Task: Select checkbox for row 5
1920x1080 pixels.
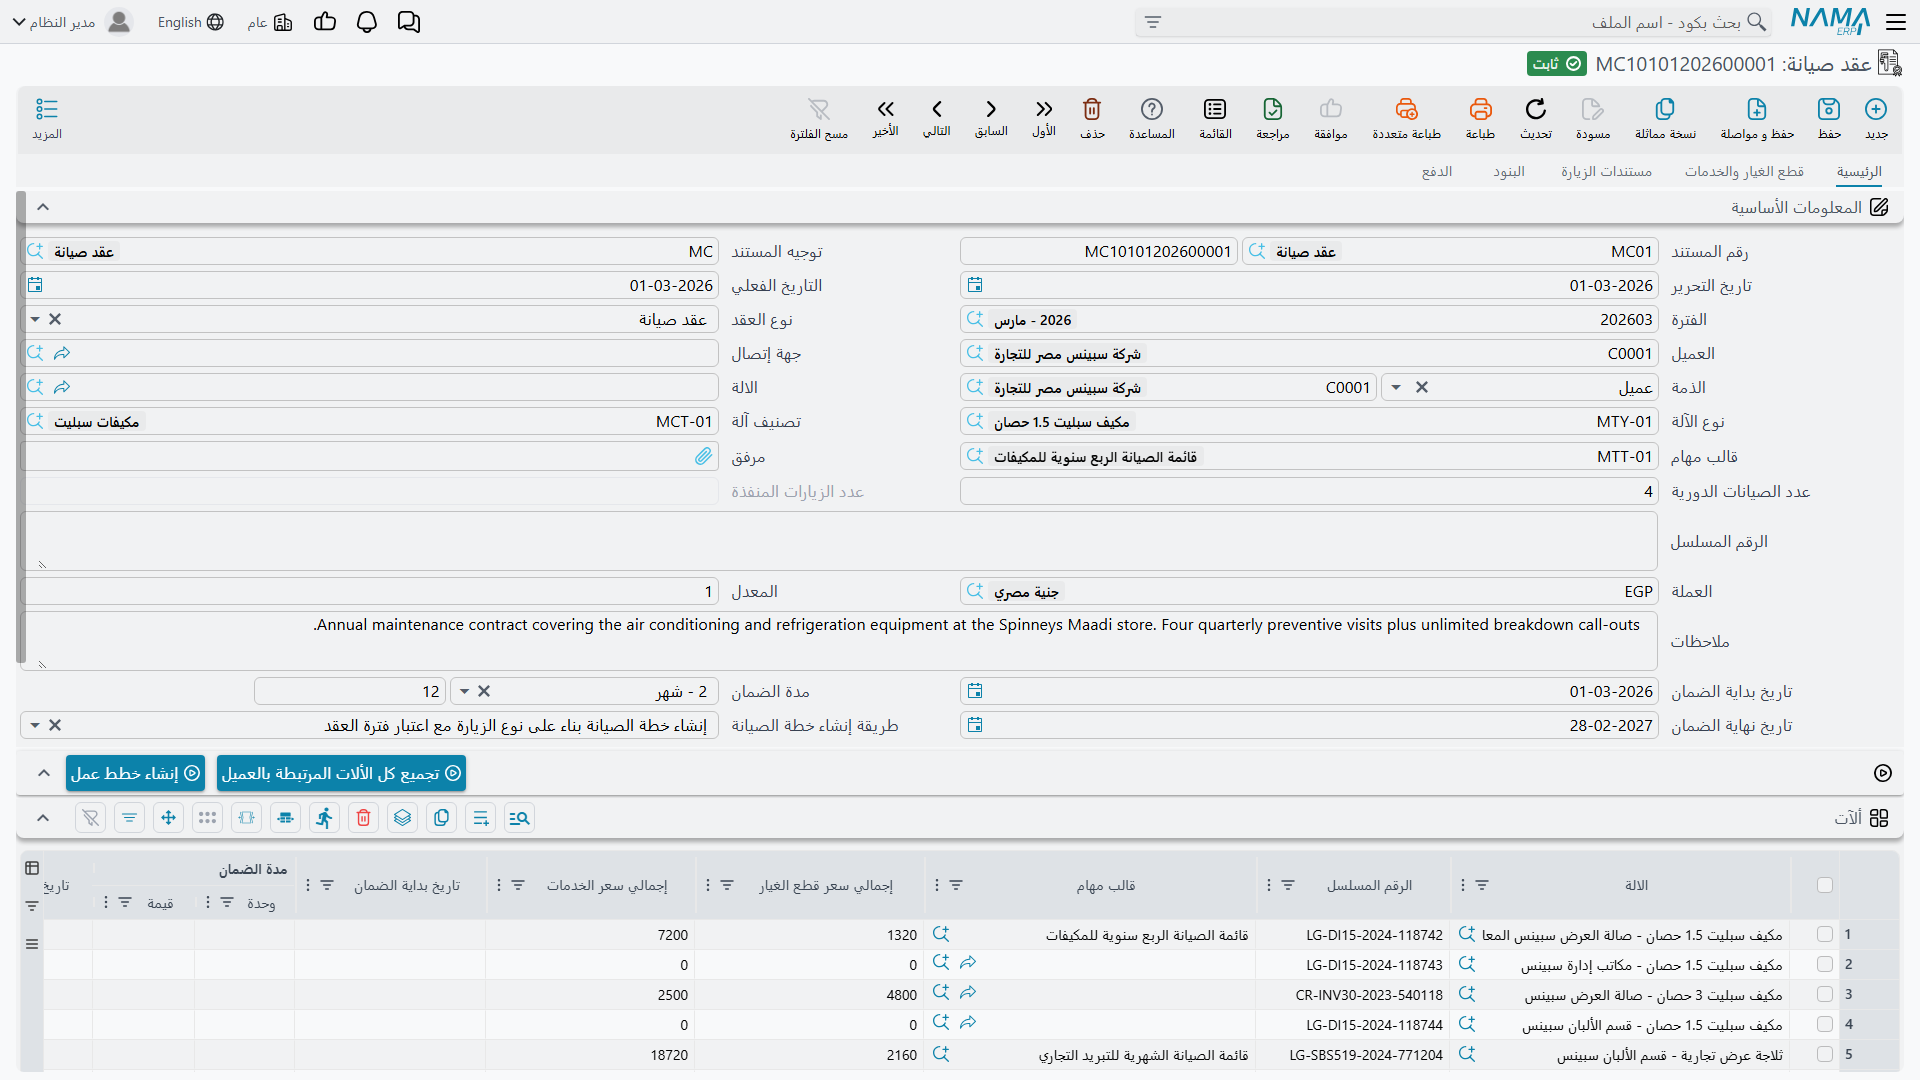Action: (1825, 1054)
